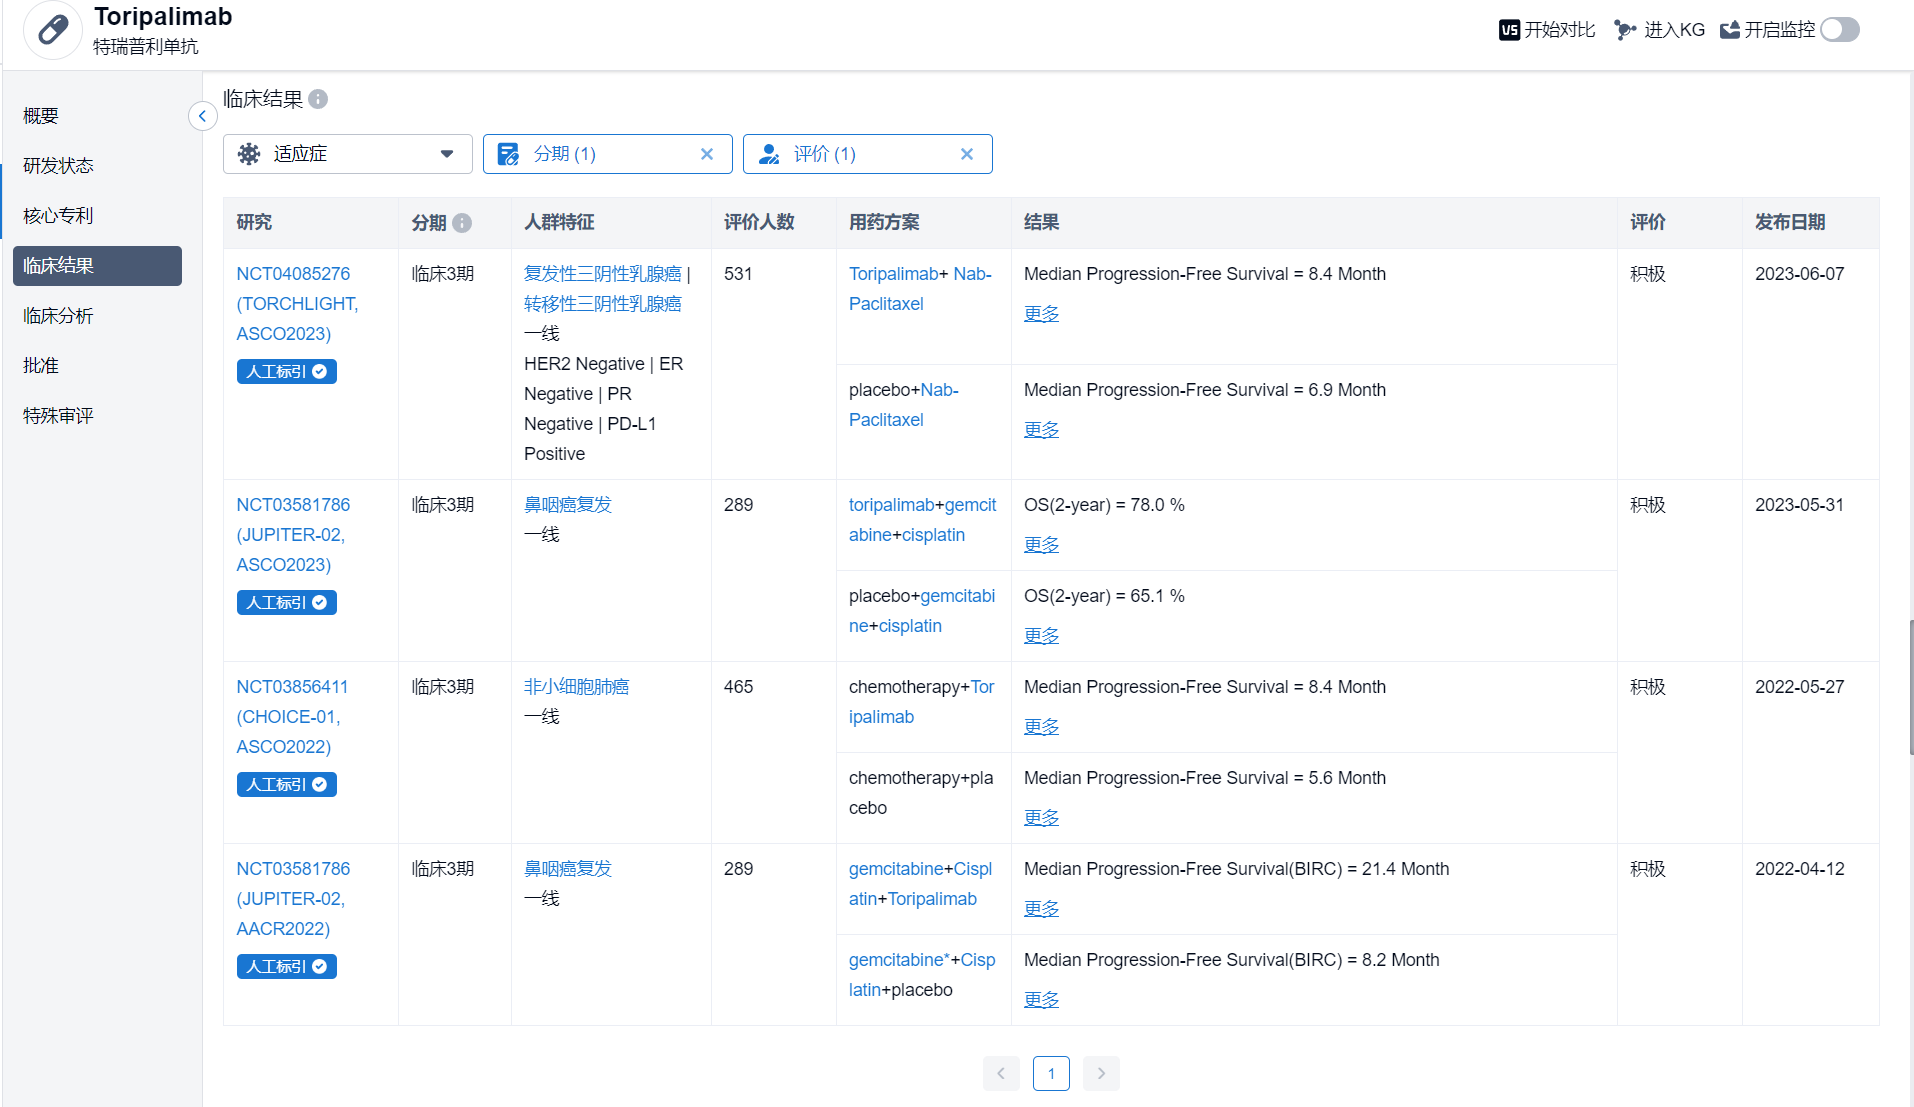Show 更多 for chemotherapy+Toripalimab 8.4 Month result
This screenshot has width=1914, height=1107.
click(x=1041, y=727)
